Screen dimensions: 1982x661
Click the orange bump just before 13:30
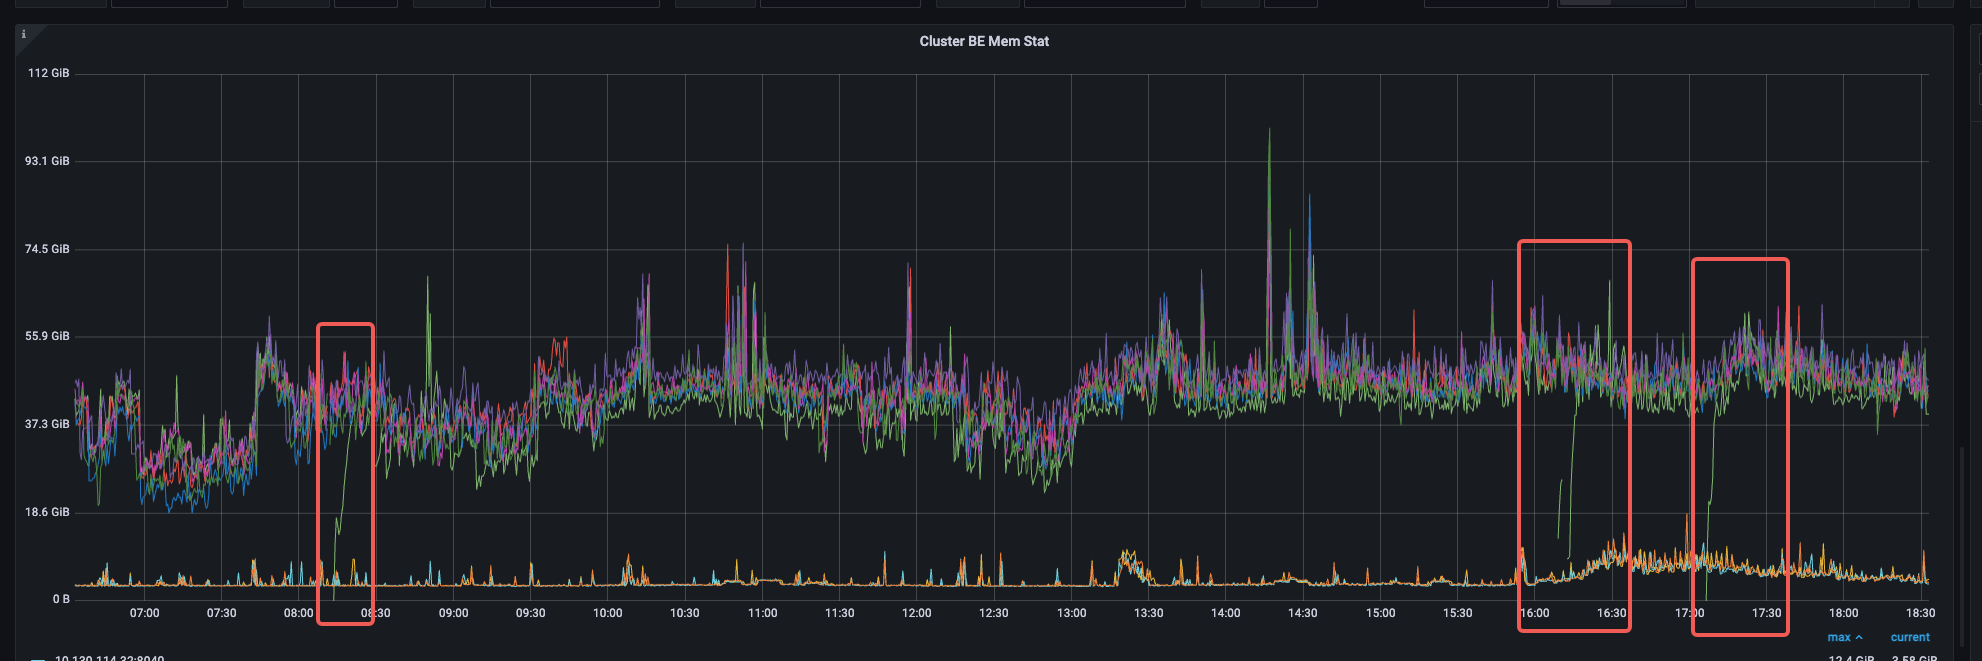pyautogui.click(x=1128, y=556)
